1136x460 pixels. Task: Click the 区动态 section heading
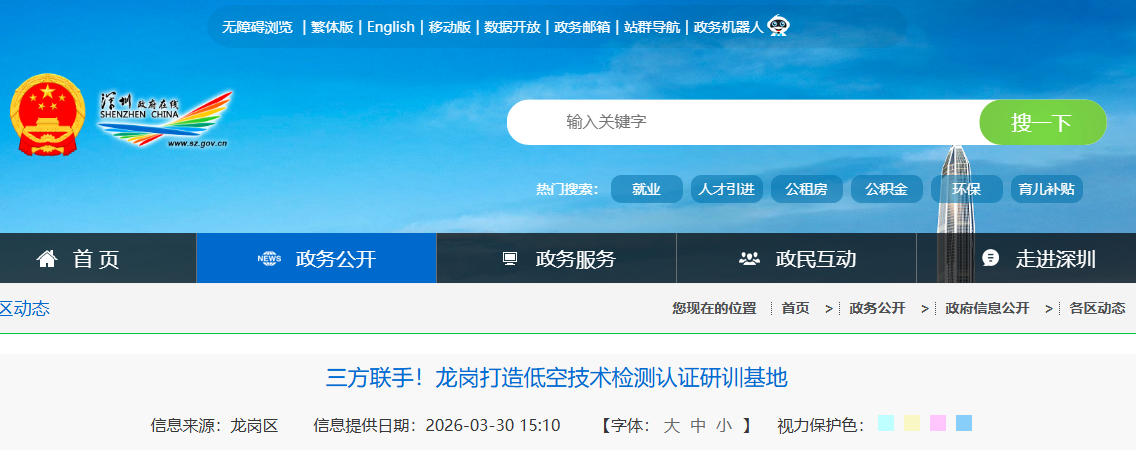tap(25, 309)
